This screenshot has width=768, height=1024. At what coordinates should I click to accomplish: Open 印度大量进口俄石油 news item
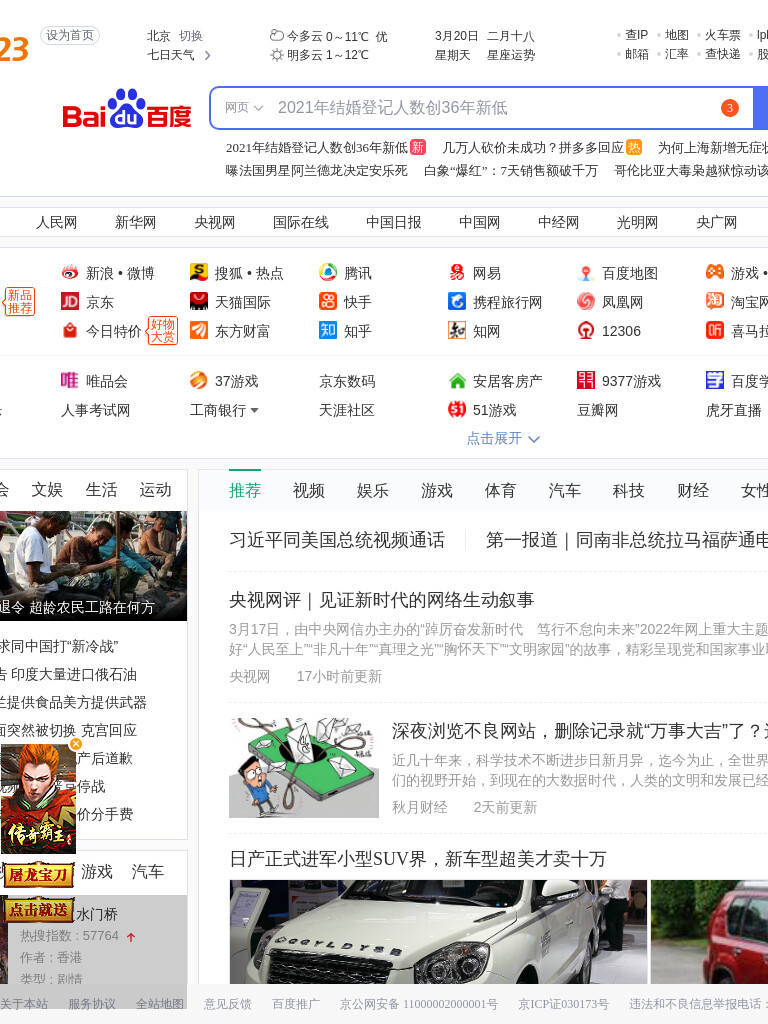[x=69, y=675]
